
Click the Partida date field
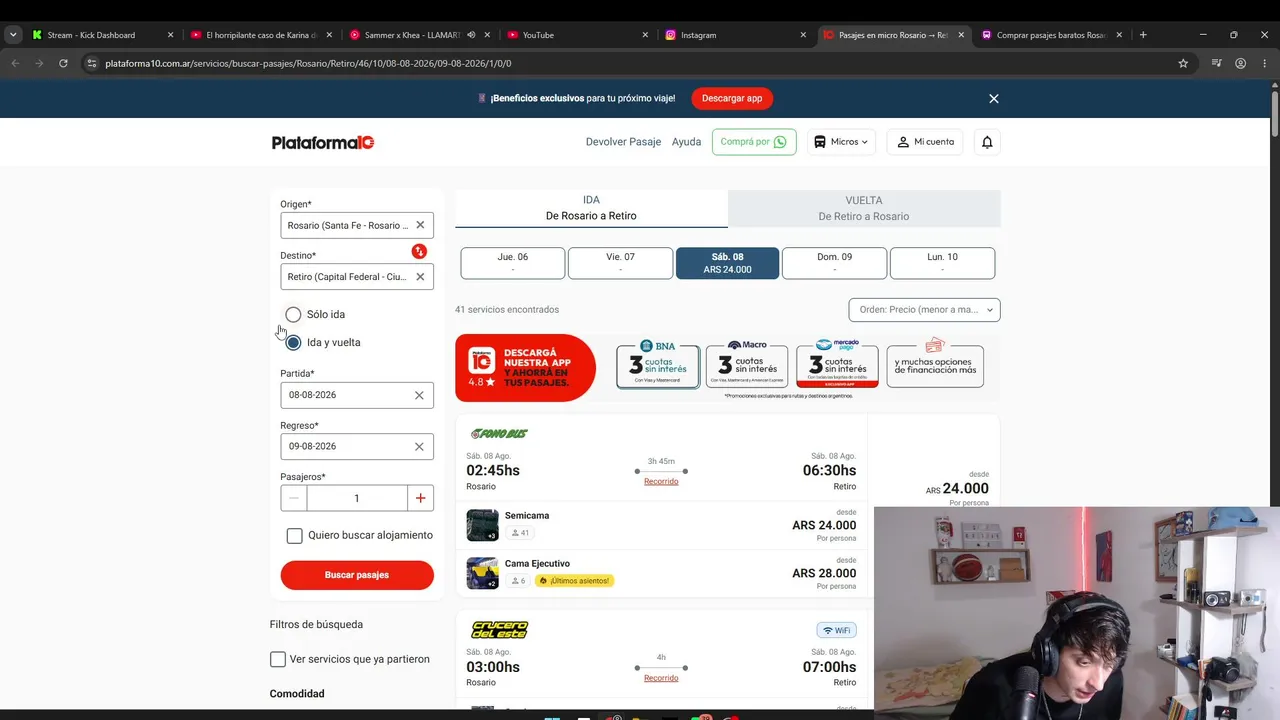coord(357,395)
